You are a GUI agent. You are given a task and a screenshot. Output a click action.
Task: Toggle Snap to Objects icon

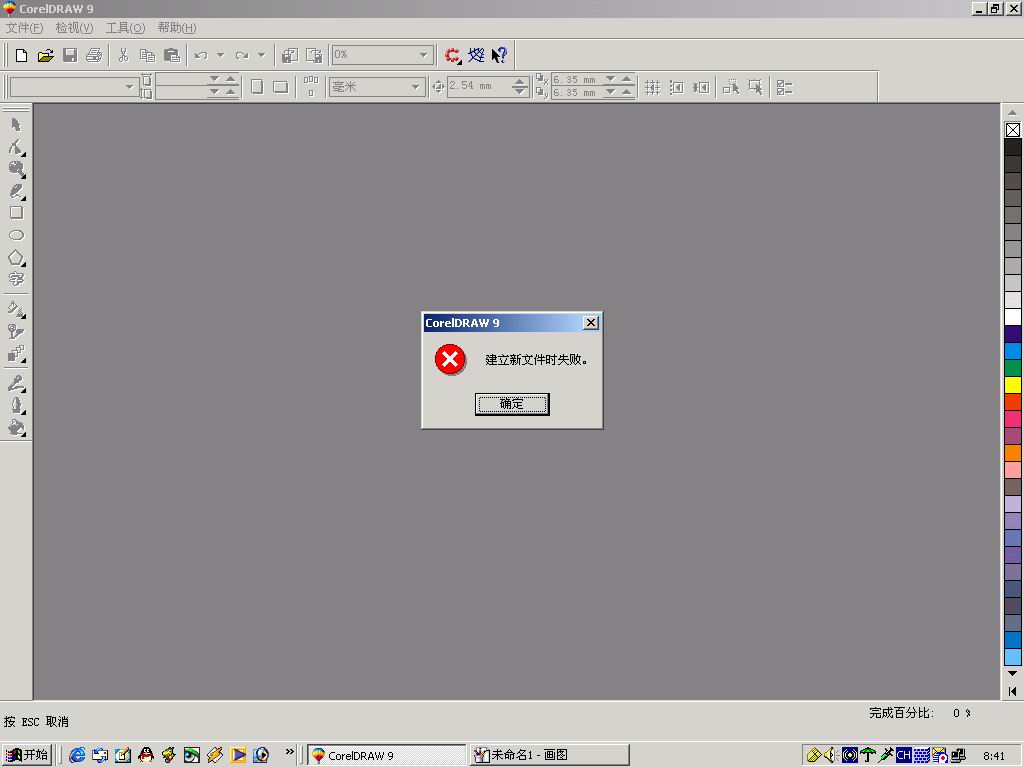[701, 88]
